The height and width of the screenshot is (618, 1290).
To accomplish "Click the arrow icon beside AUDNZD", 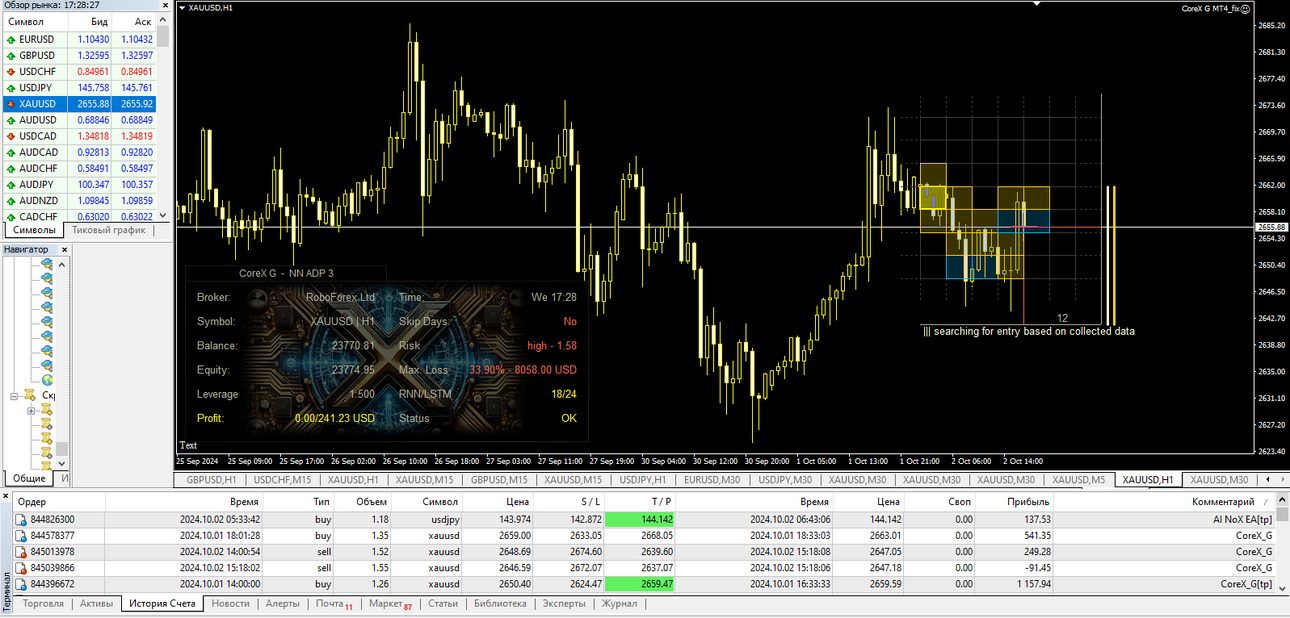I will (x=10, y=201).
